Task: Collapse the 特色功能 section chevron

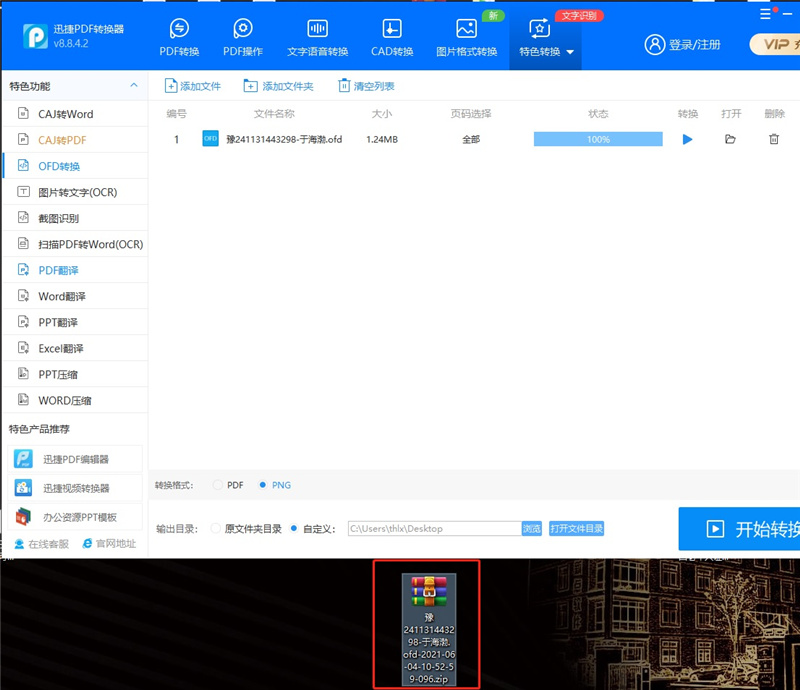Action: (134, 85)
